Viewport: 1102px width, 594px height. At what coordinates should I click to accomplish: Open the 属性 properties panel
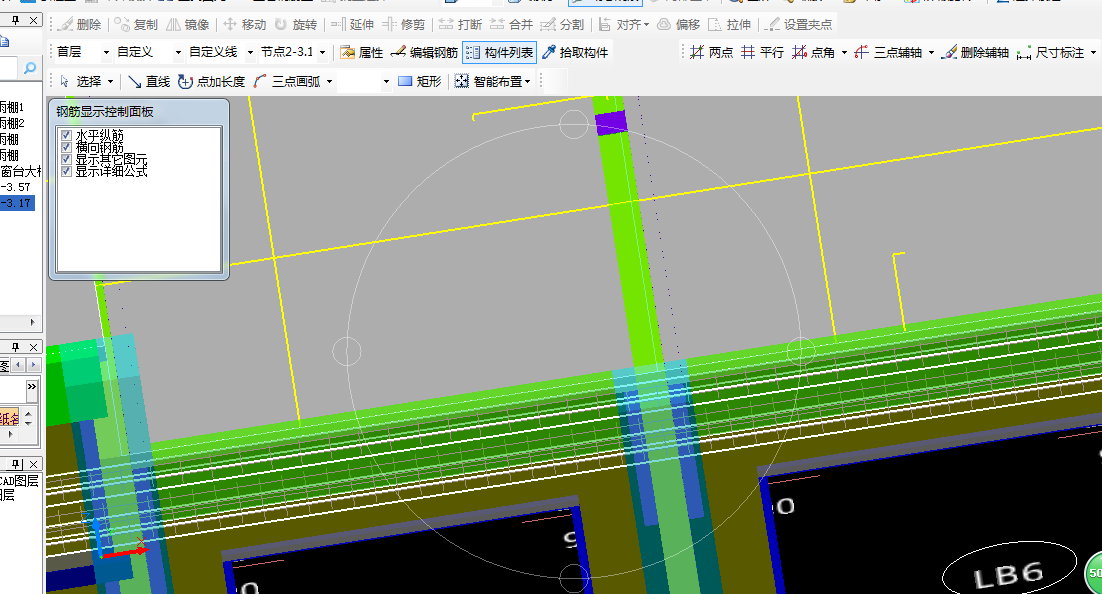click(361, 53)
